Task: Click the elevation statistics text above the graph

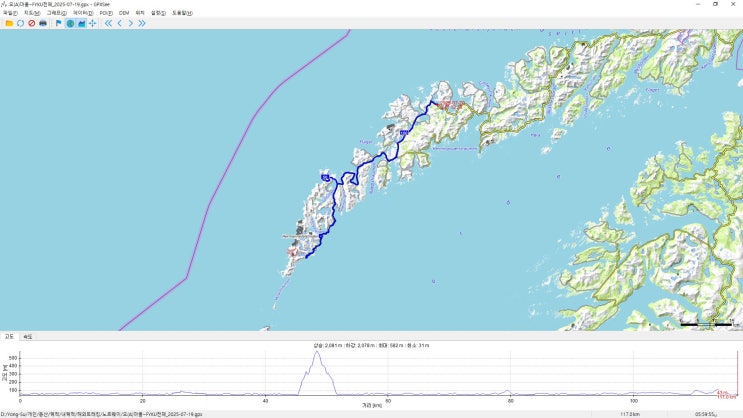Action: tap(371, 345)
